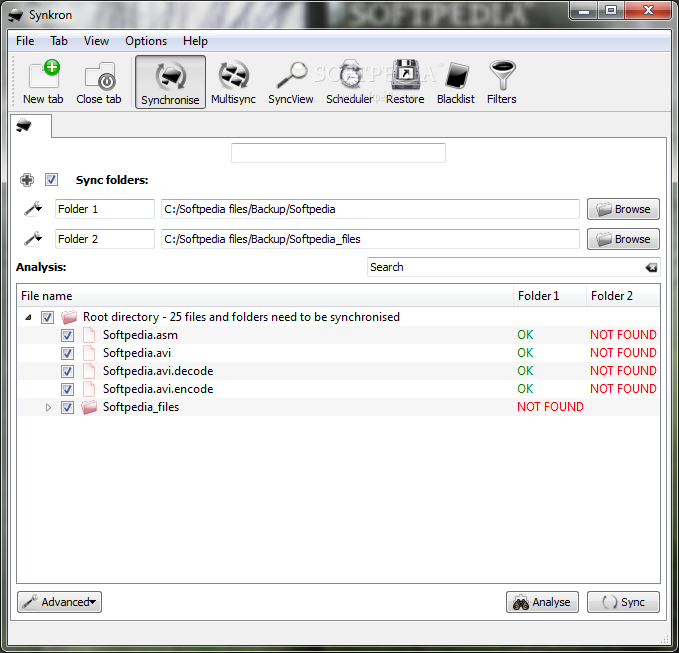Select the Root directory summary text
The height and width of the screenshot is (653, 679).
(x=241, y=317)
